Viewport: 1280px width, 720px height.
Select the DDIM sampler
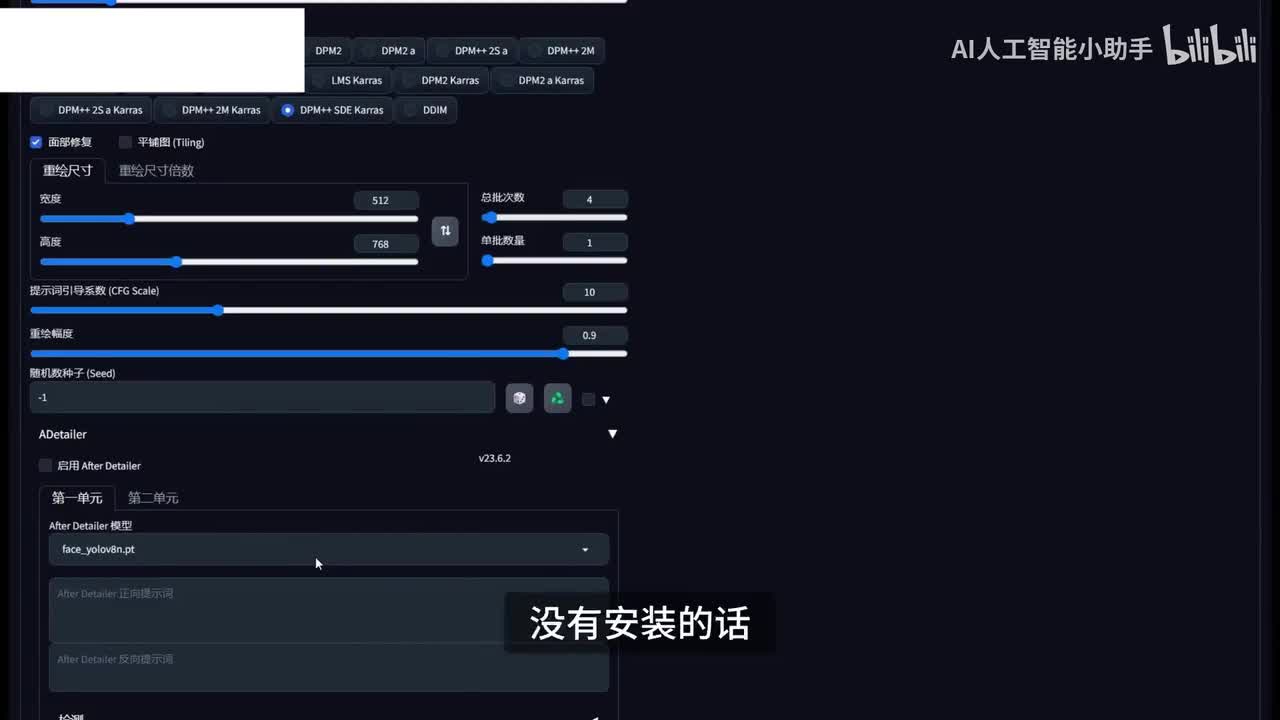(425, 110)
